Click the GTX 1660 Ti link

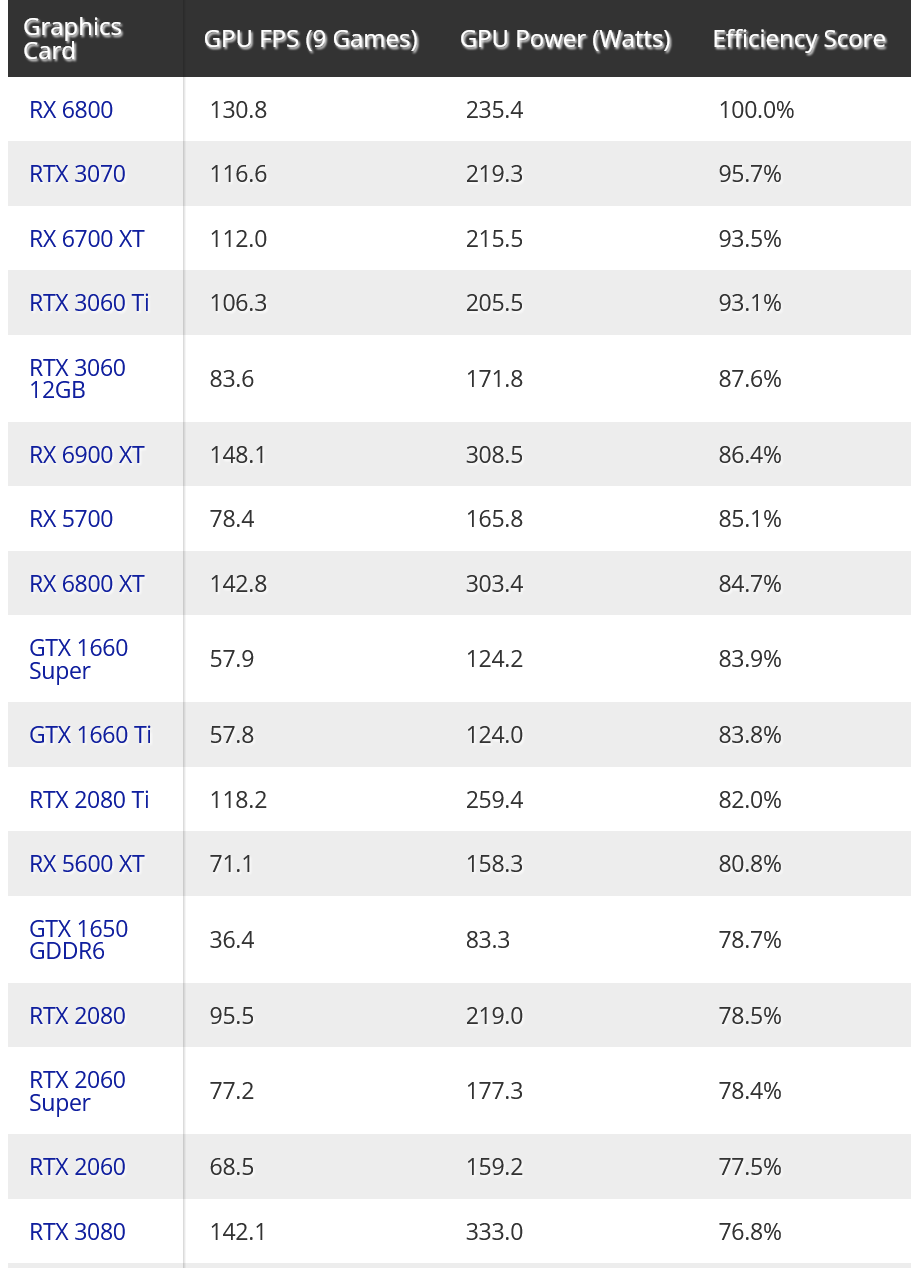(x=90, y=735)
